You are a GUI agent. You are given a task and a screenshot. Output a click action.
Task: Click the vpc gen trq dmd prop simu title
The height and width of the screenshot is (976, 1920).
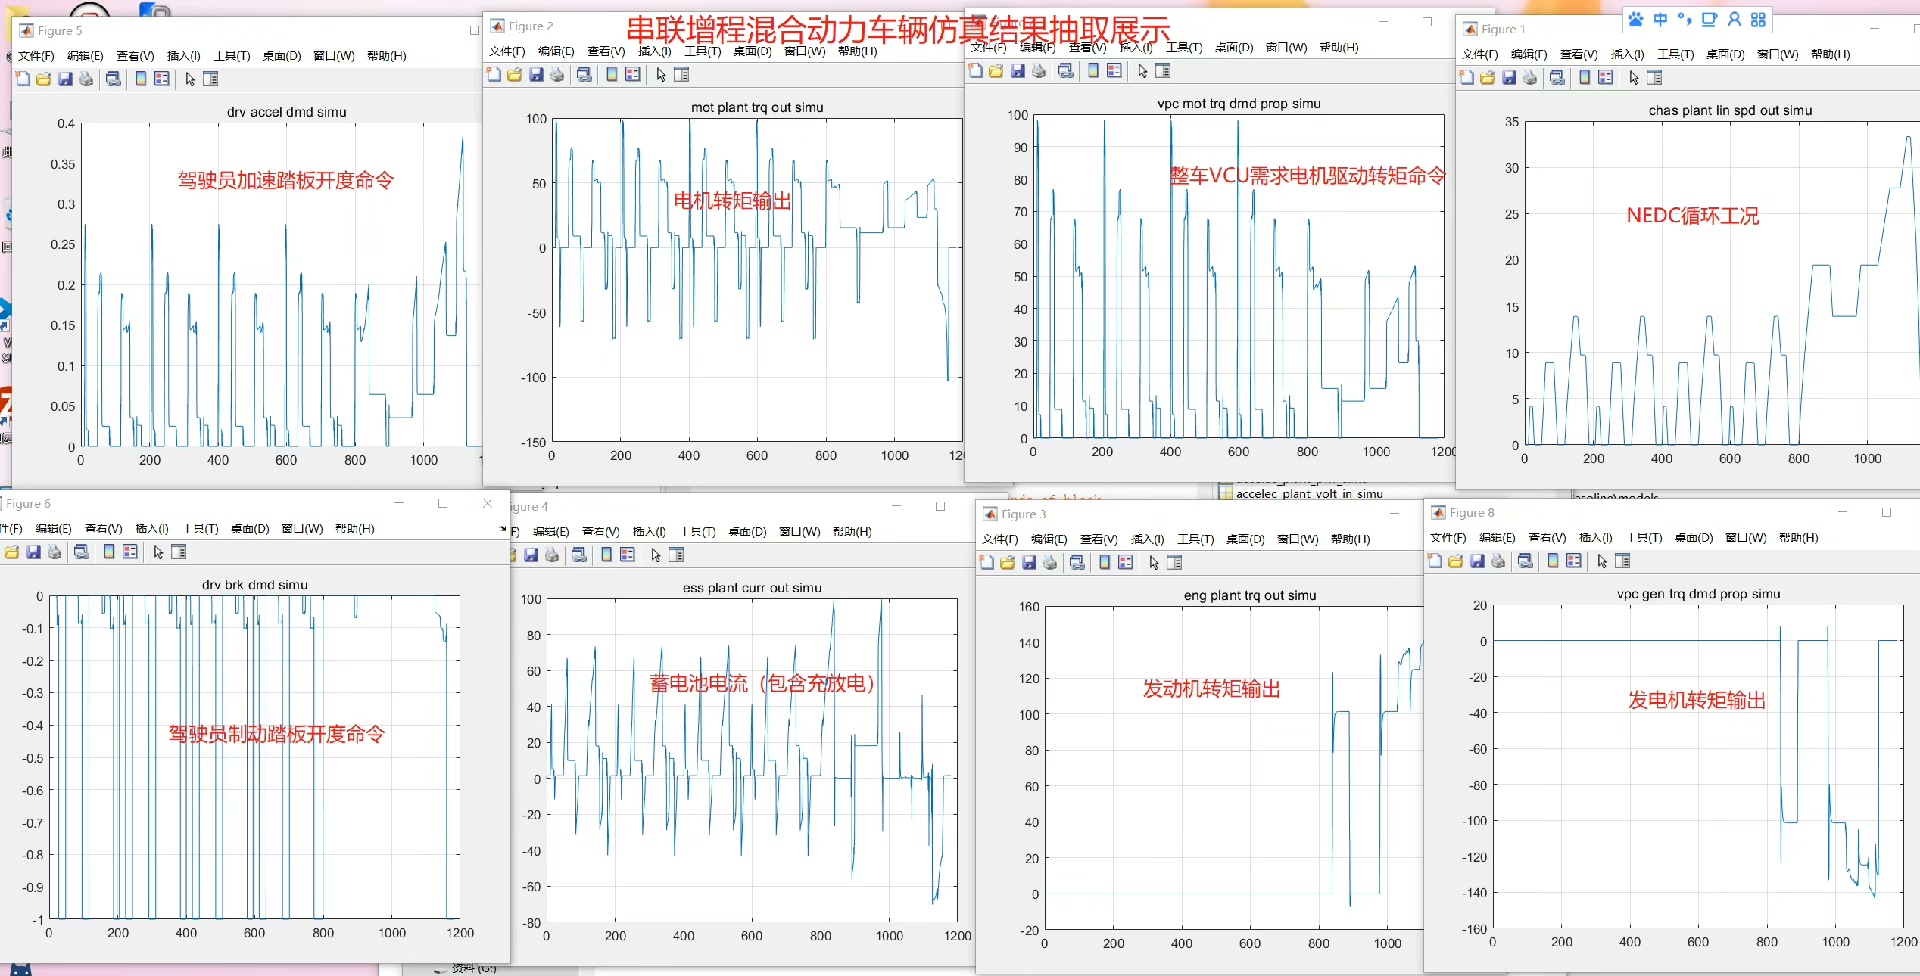1698,593
